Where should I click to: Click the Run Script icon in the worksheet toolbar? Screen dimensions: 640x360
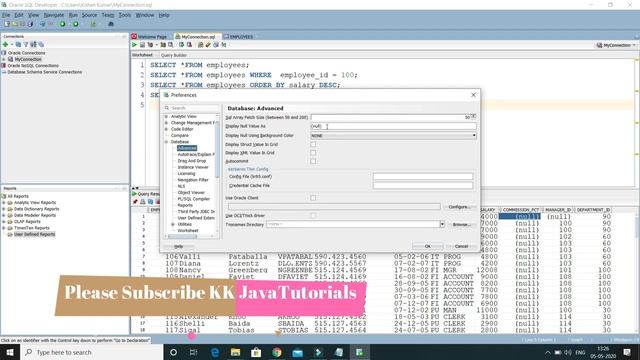click(x=142, y=45)
